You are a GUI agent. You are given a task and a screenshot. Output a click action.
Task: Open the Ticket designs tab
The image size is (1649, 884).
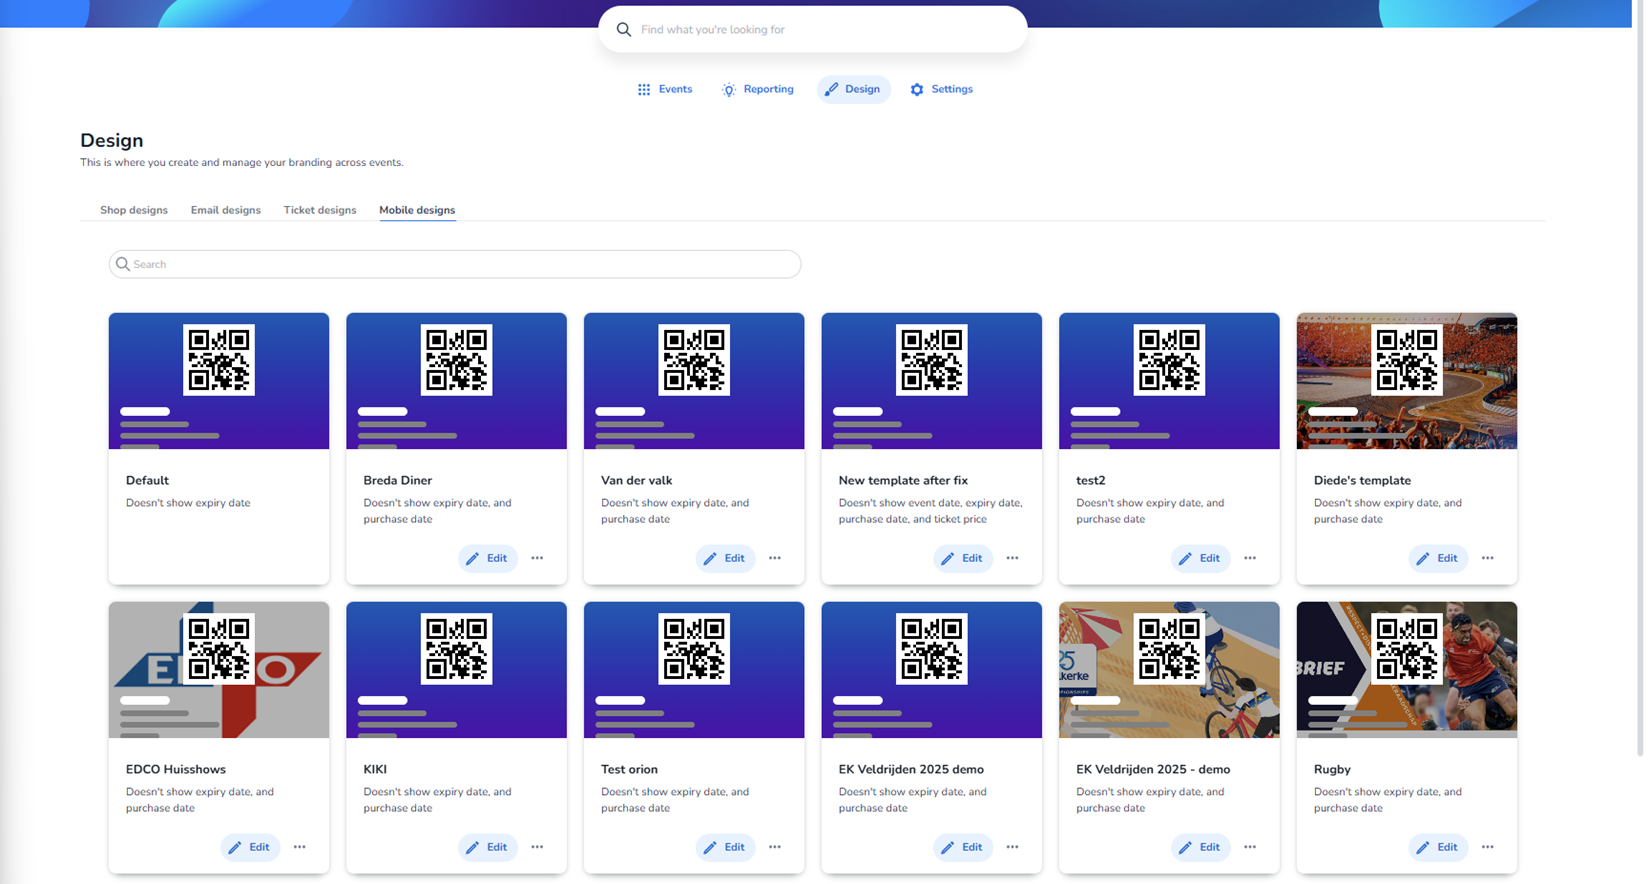pyautogui.click(x=320, y=210)
